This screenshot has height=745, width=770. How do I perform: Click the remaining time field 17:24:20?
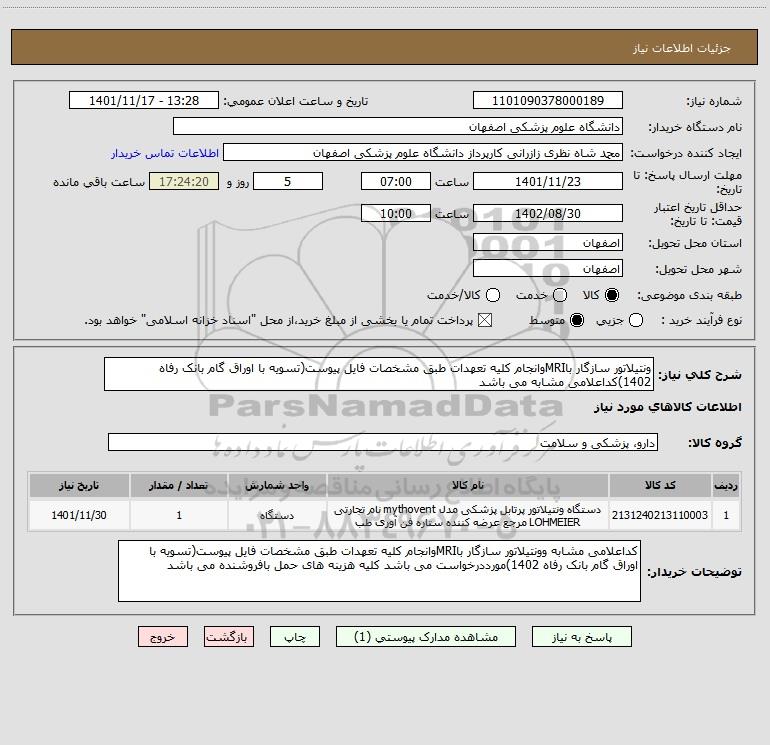point(184,181)
